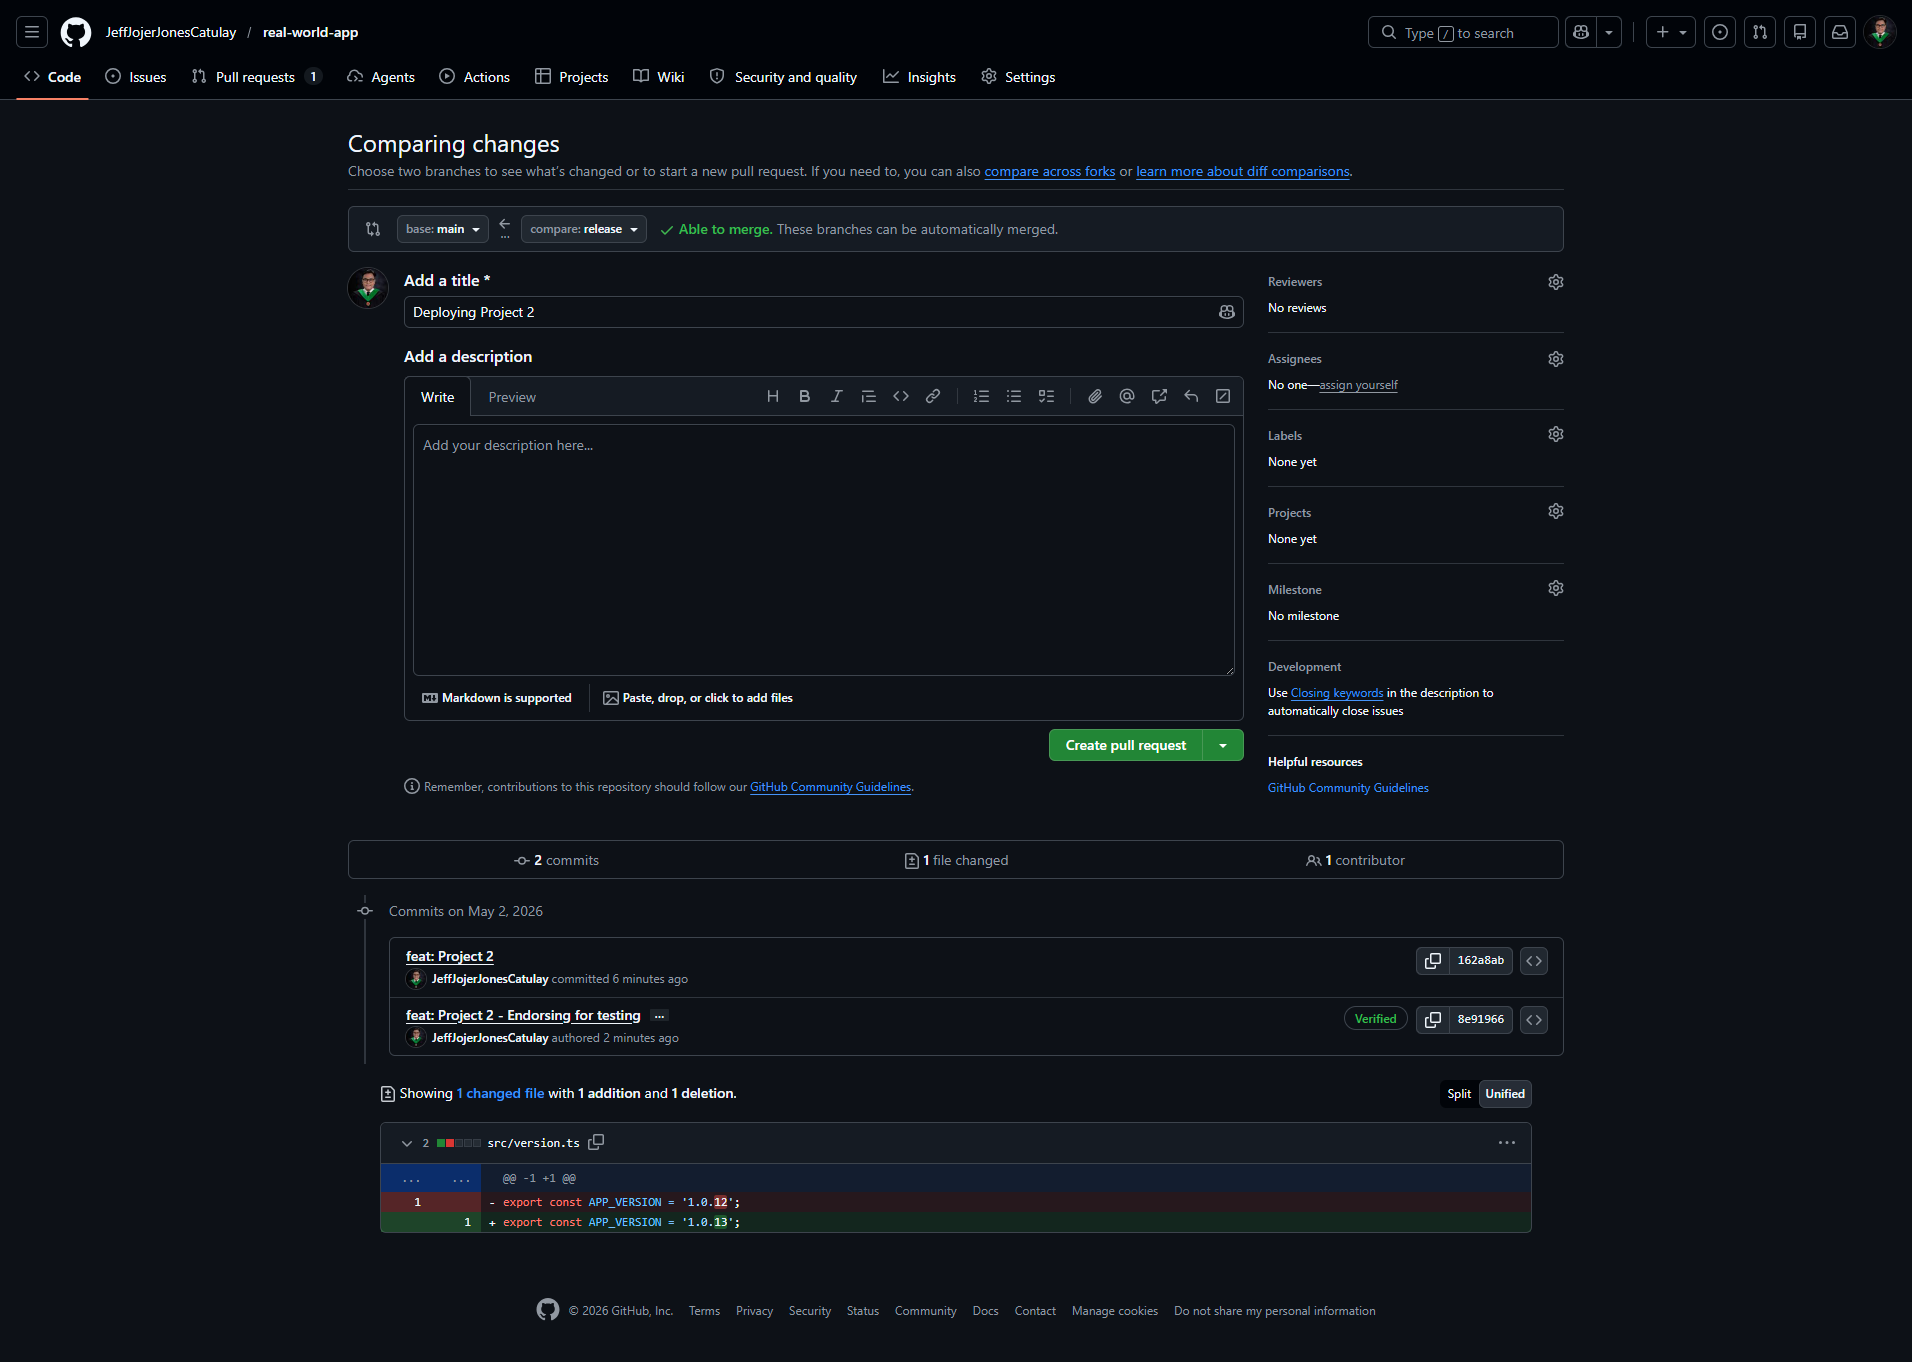Open slash commands toolbar icon
Viewport: 1912px width, 1362px height.
[x=1223, y=397]
